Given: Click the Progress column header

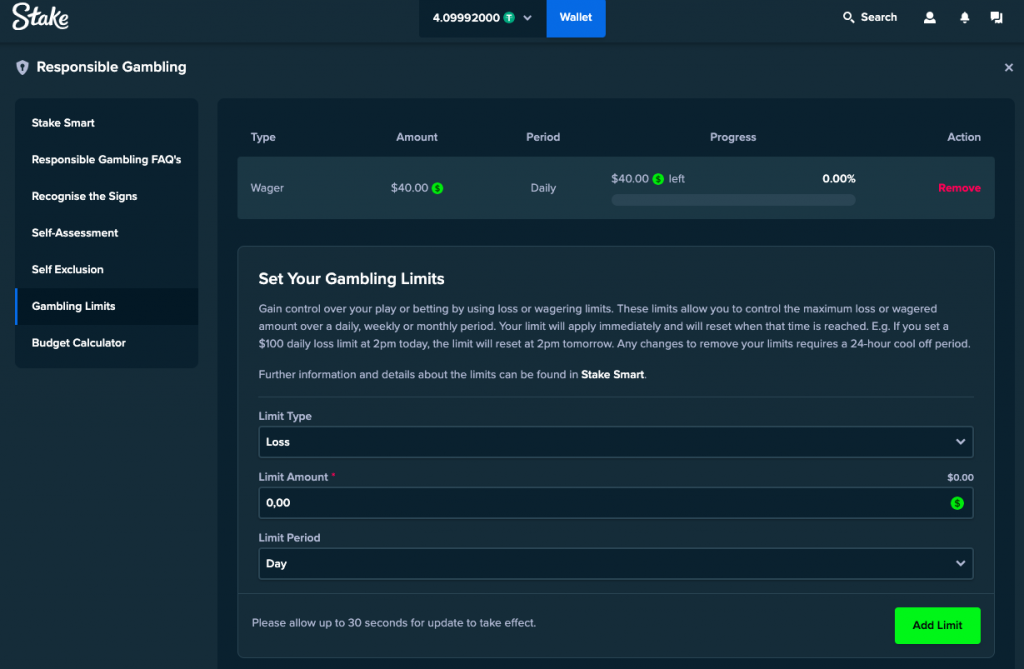Looking at the screenshot, I should [733, 137].
